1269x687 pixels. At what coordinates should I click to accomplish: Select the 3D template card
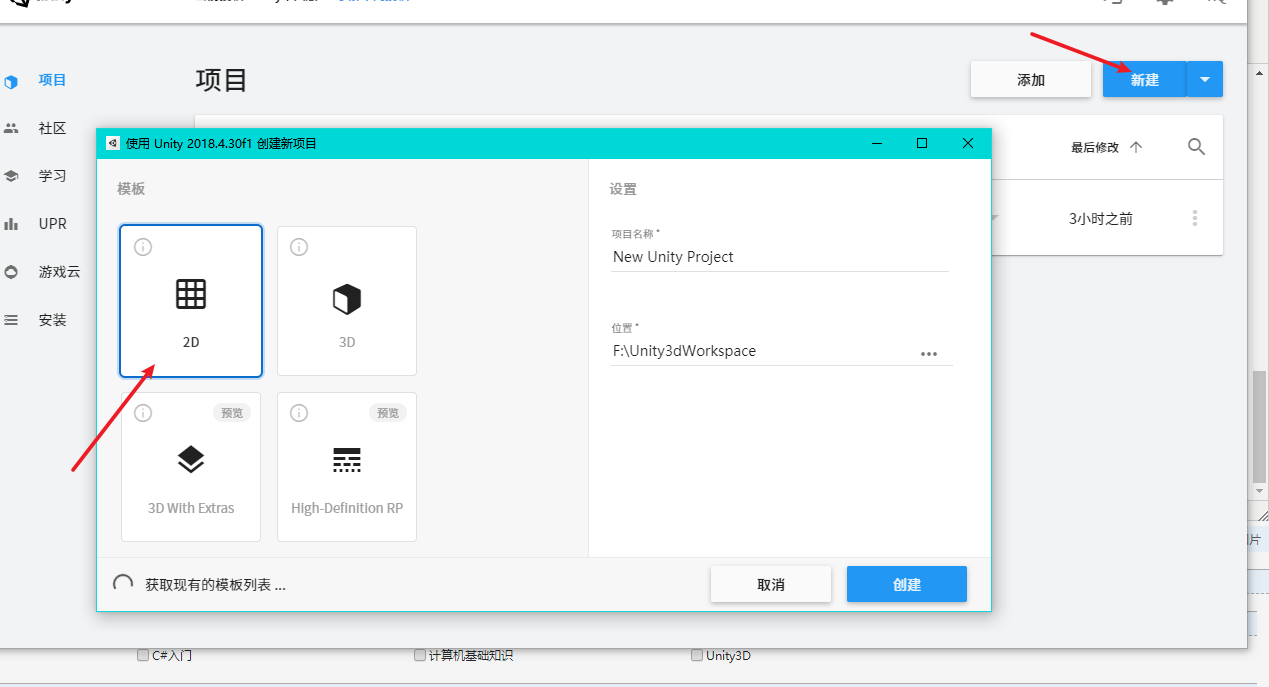(347, 301)
